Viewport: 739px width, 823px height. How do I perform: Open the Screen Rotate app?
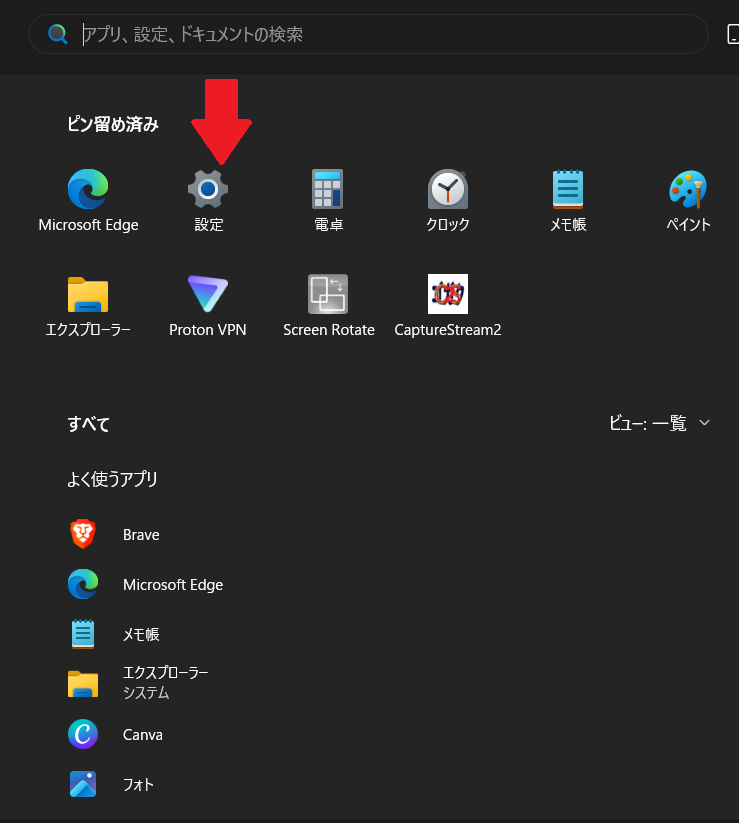(x=329, y=306)
